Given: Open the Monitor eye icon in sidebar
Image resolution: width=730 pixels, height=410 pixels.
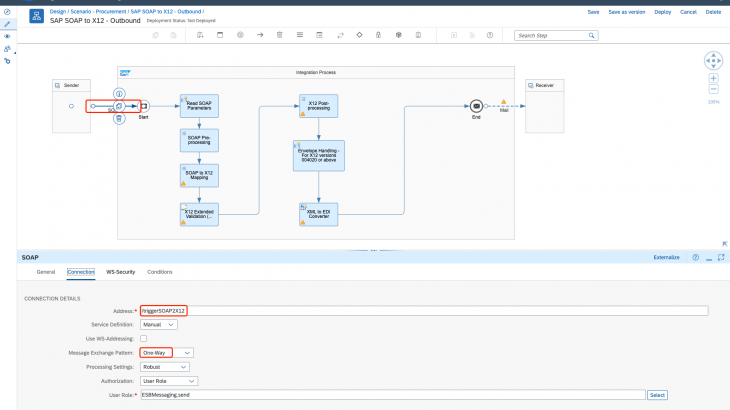Looking at the screenshot, I should tap(7, 36).
